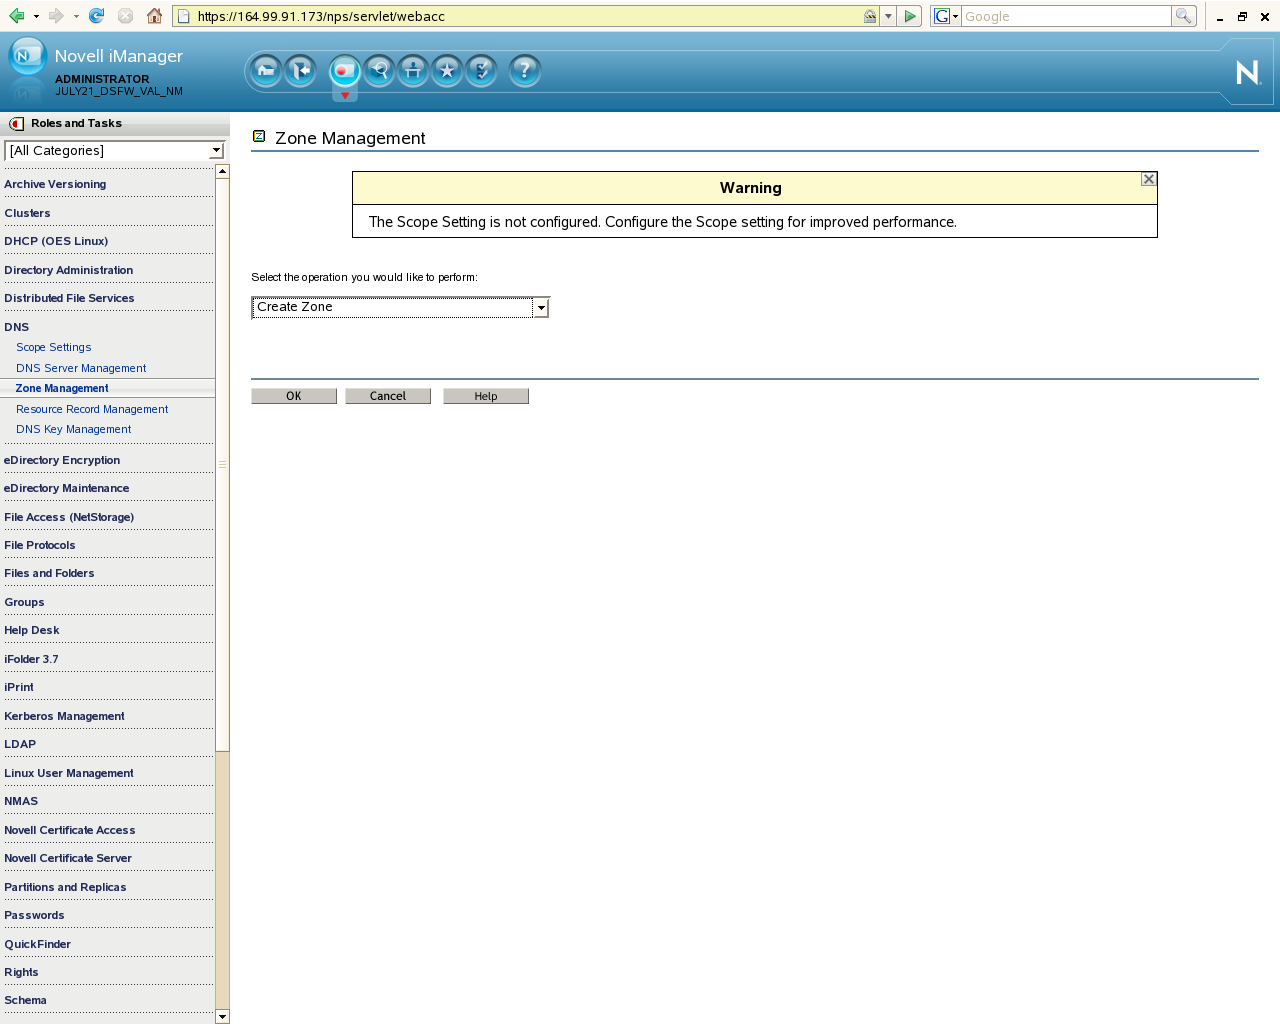Open Resource Record Management link
Image resolution: width=1280 pixels, height=1024 pixels.
[x=92, y=409]
